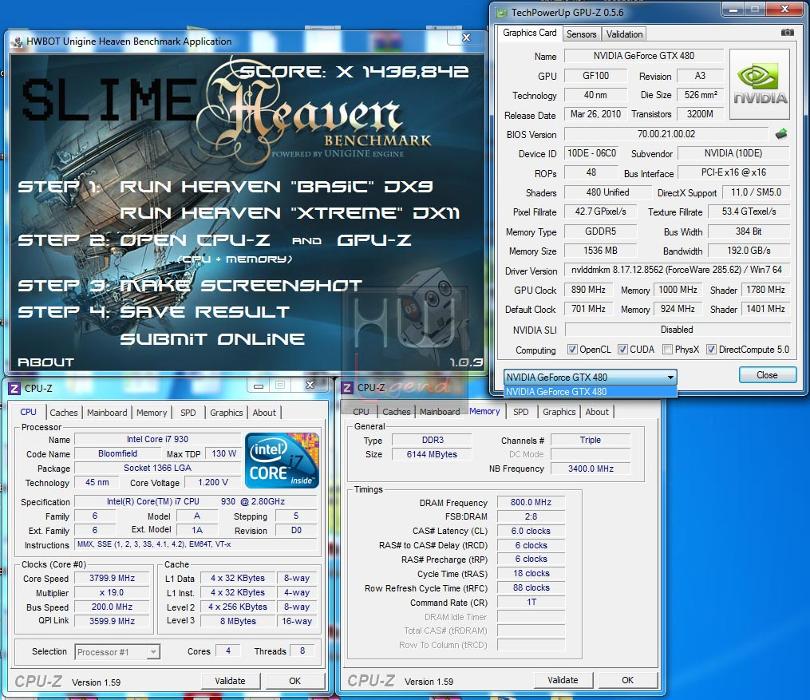This screenshot has height=700, width=810.
Task: Click Step 3: Make Screenshot
Action: (190, 286)
